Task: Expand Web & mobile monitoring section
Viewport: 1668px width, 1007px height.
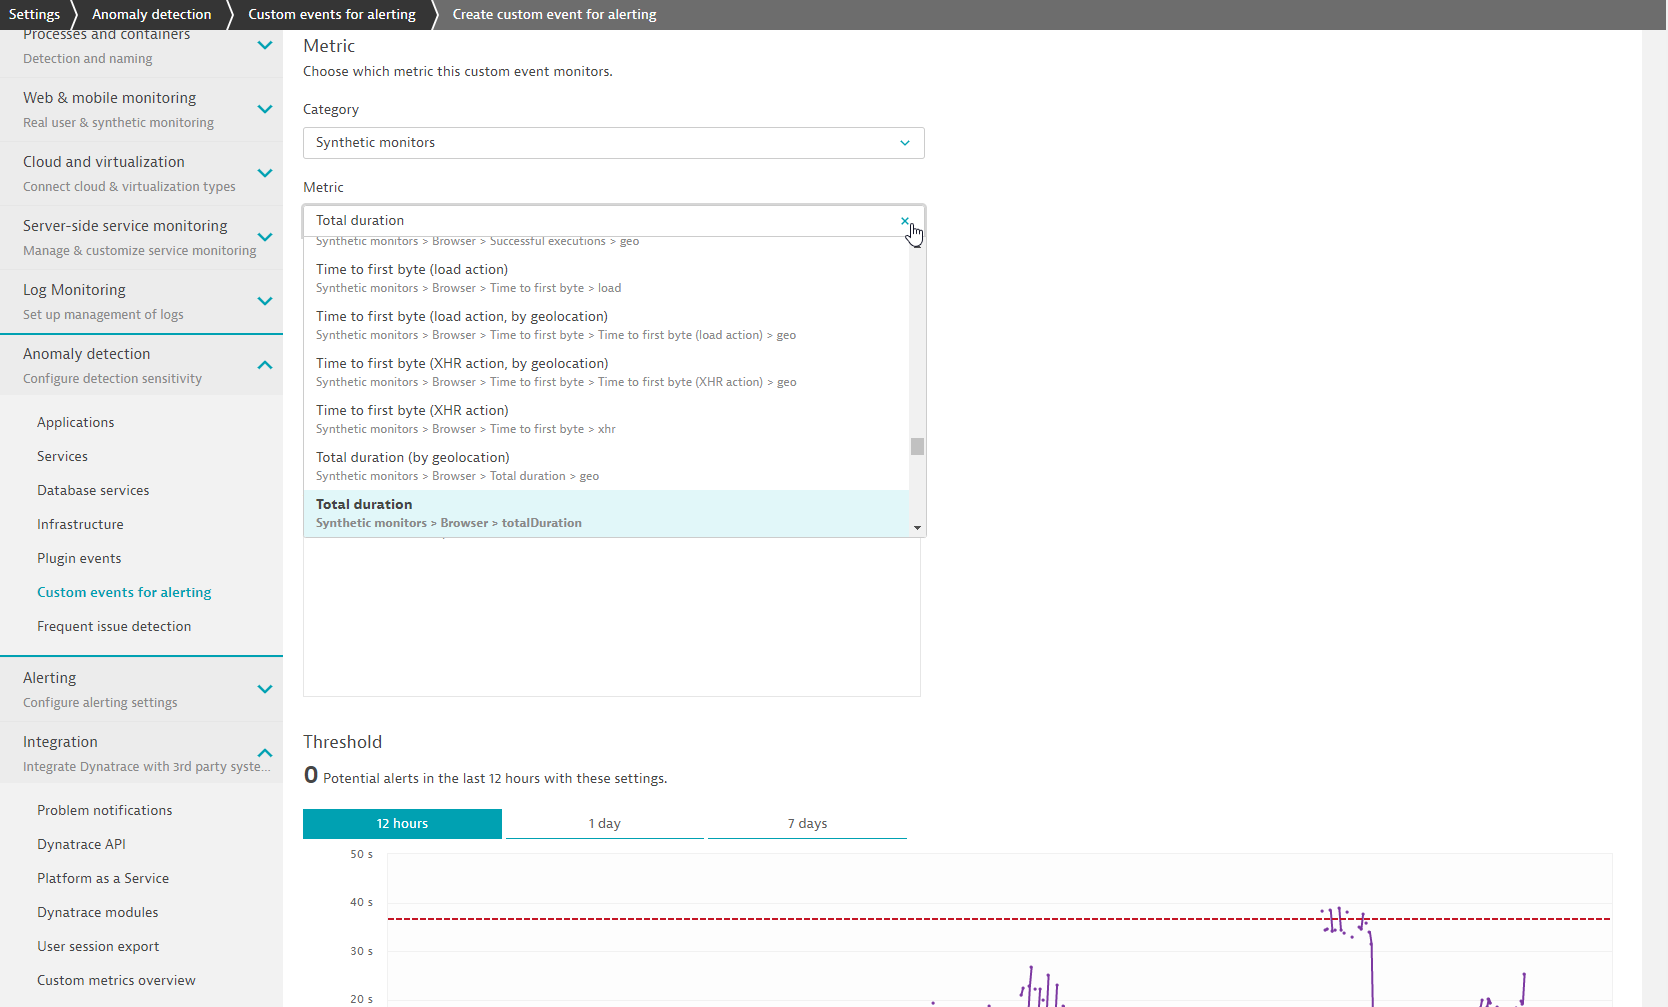Action: tap(264, 109)
